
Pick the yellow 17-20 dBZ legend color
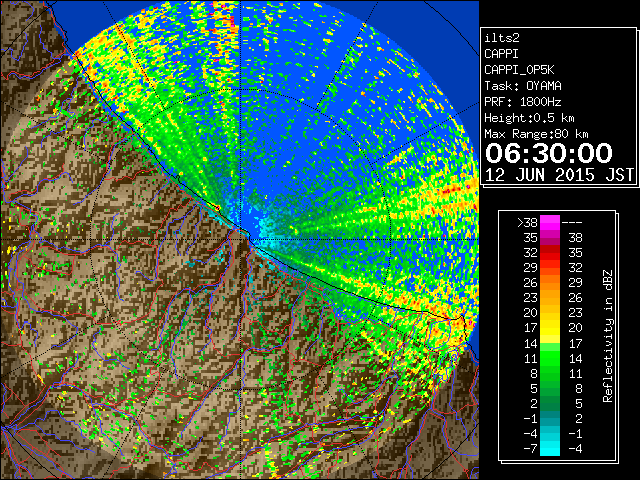pos(550,328)
